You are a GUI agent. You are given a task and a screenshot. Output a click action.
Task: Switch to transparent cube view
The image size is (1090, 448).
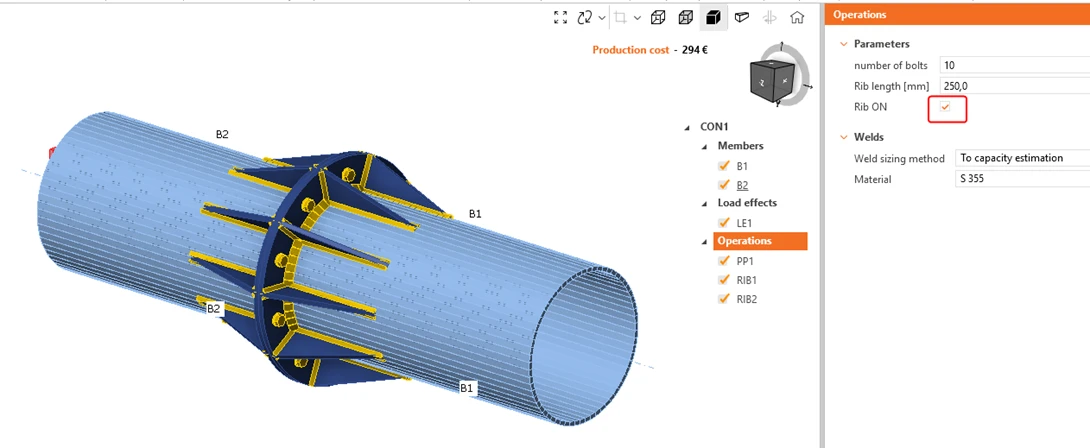tap(685, 17)
